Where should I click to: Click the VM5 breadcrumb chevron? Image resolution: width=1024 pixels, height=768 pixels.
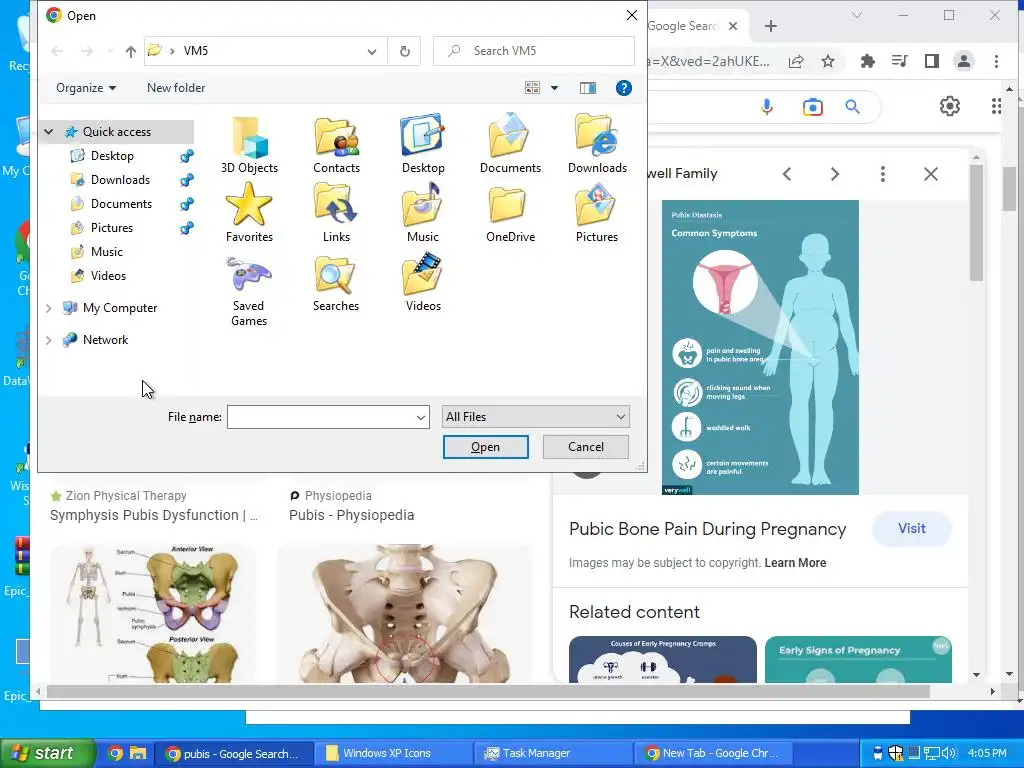(172, 51)
